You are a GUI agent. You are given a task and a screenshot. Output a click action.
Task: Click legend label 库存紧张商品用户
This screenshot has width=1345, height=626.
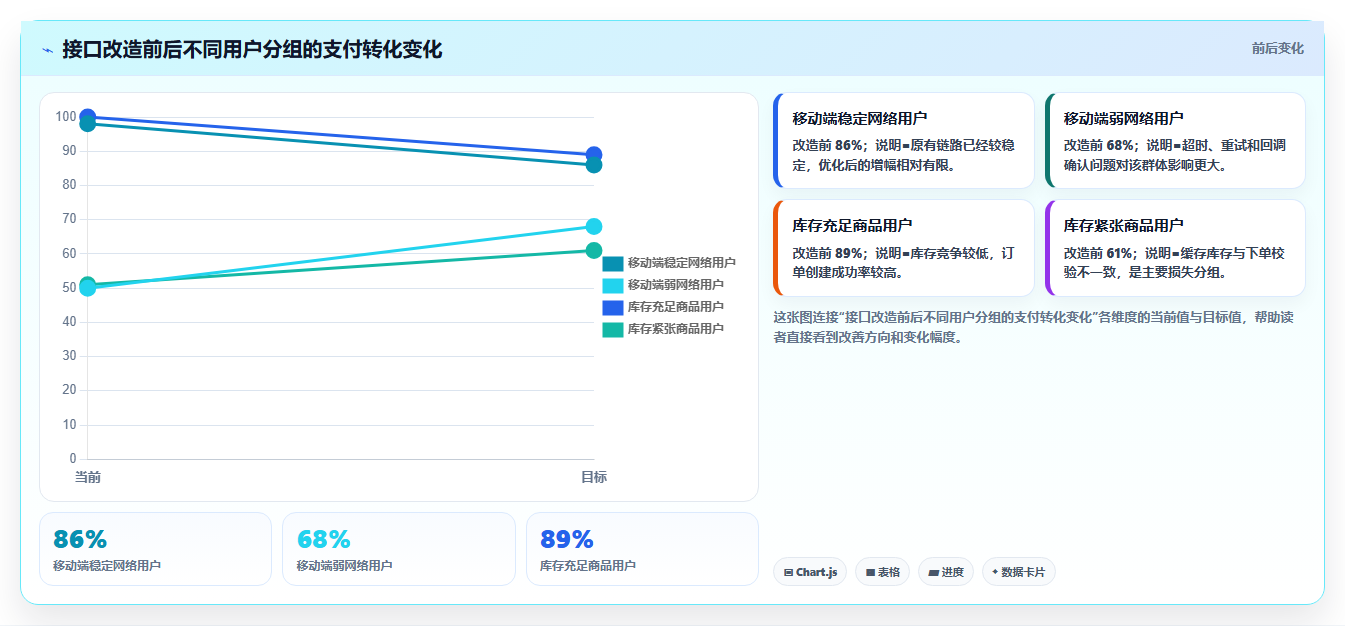coord(676,329)
